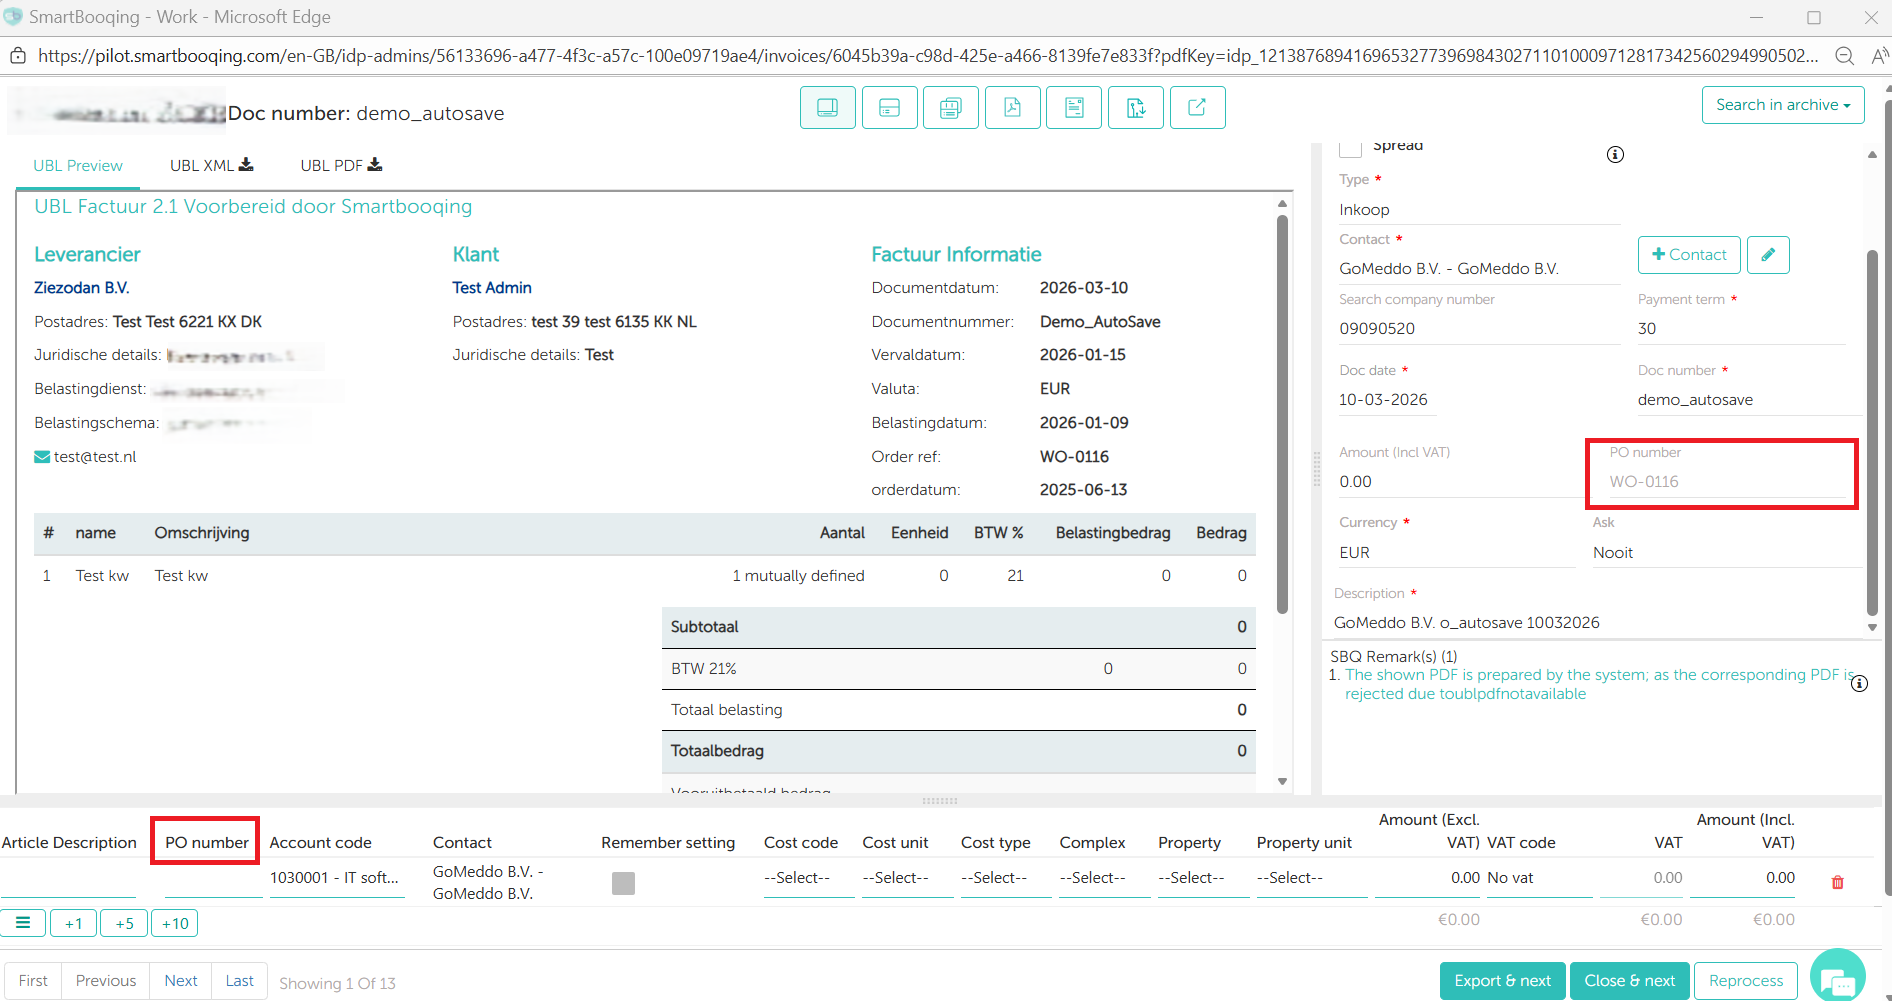Click the hamburger line menu icon
The image size is (1892, 1001).
tap(23, 923)
